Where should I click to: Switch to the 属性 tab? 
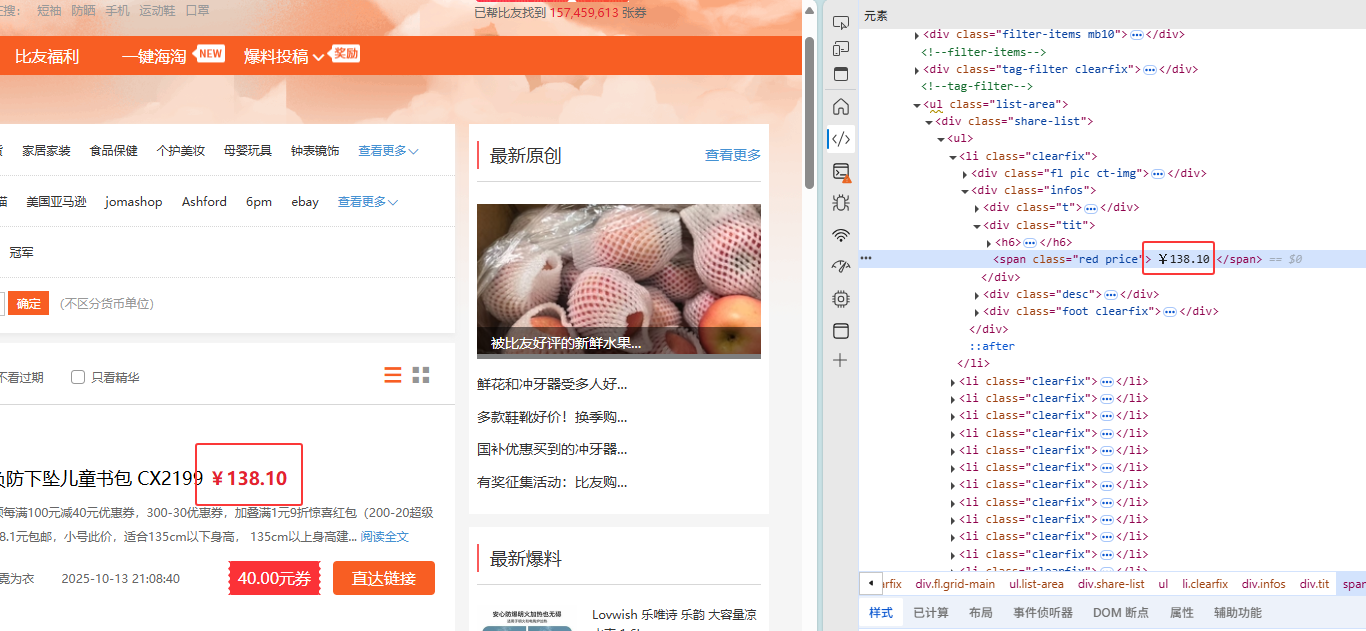pyautogui.click(x=1182, y=613)
